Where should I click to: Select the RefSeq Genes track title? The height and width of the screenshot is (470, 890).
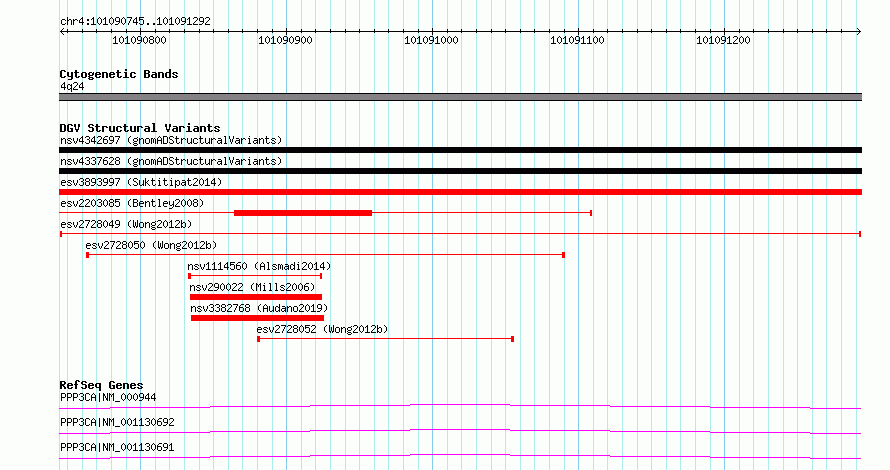click(101, 385)
